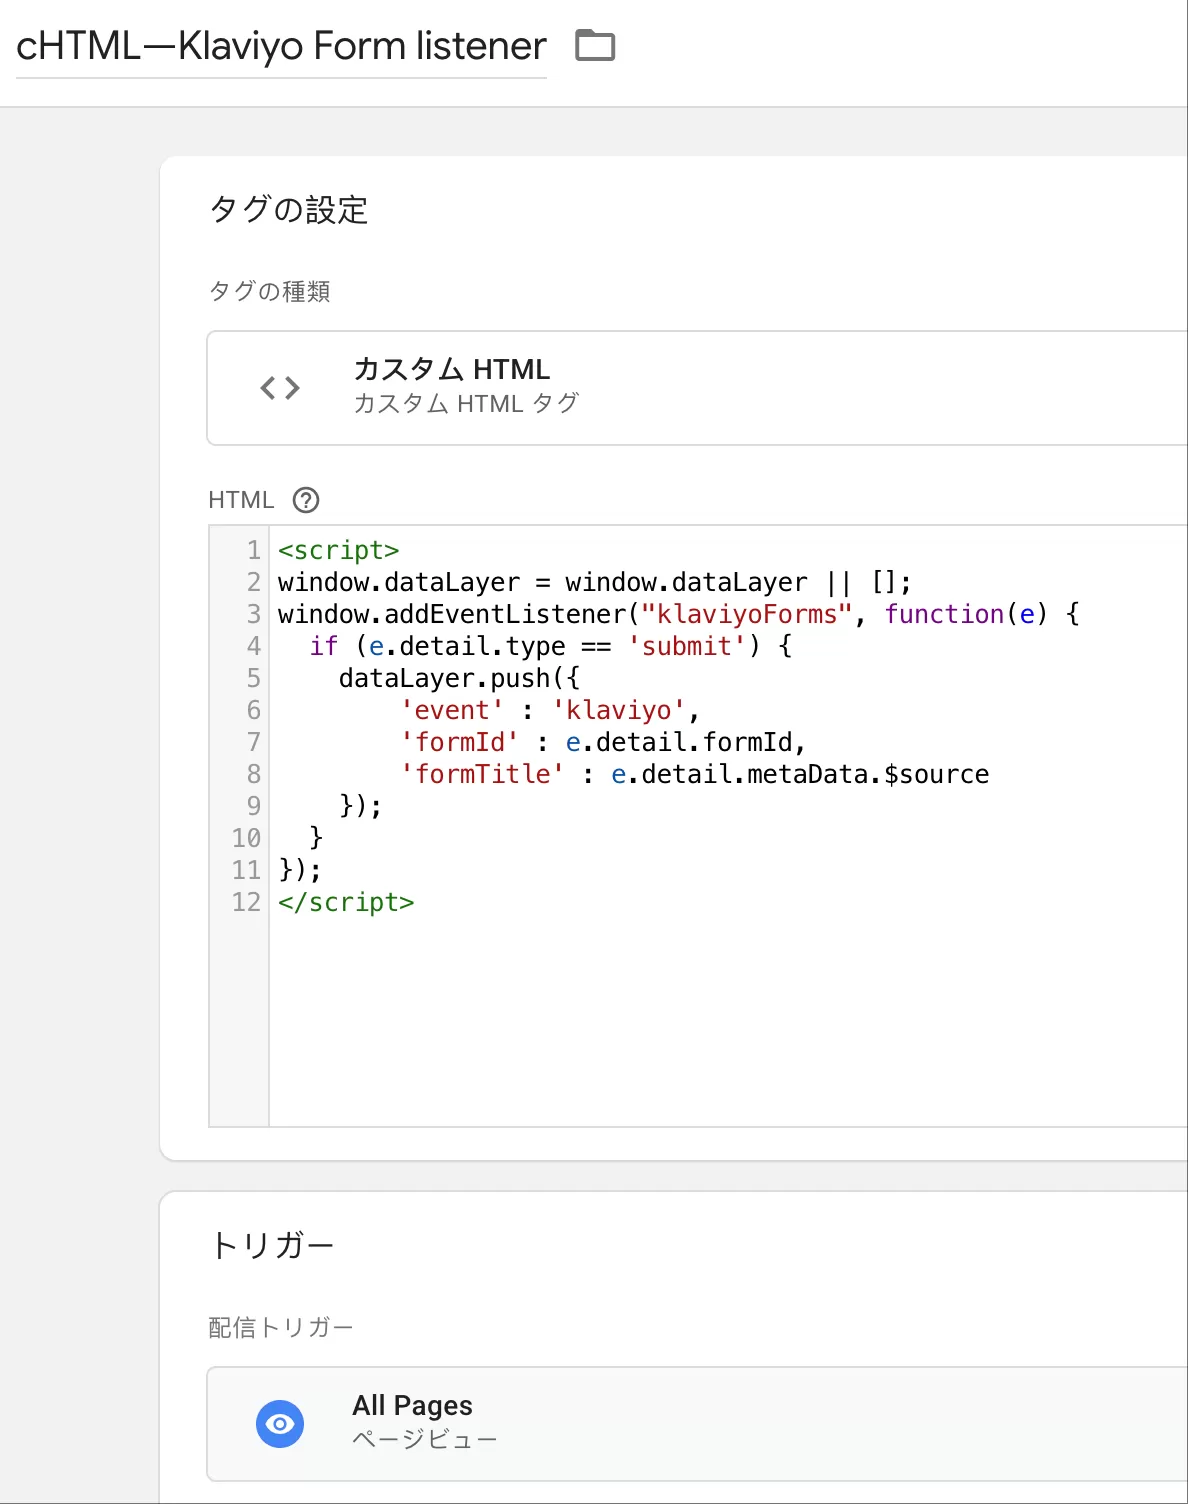Screen dimensions: 1188x1504
Task: Open the All Pages trigger
Action: click(x=697, y=1424)
